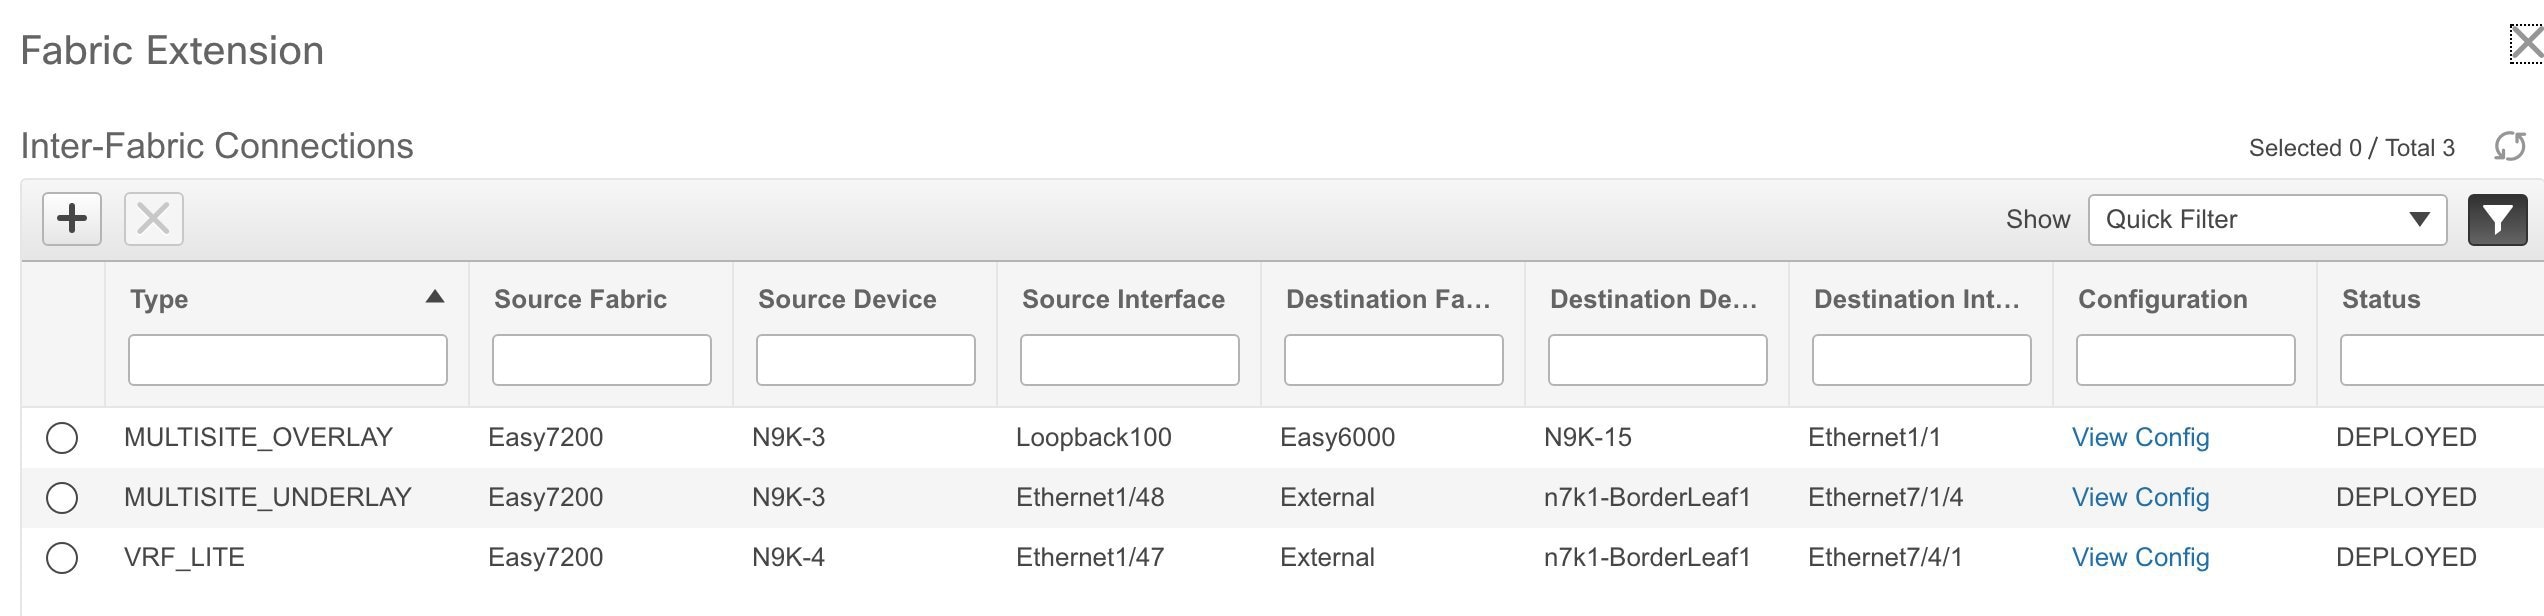
Task: Click the Source Fabric column header
Action: 580,299
